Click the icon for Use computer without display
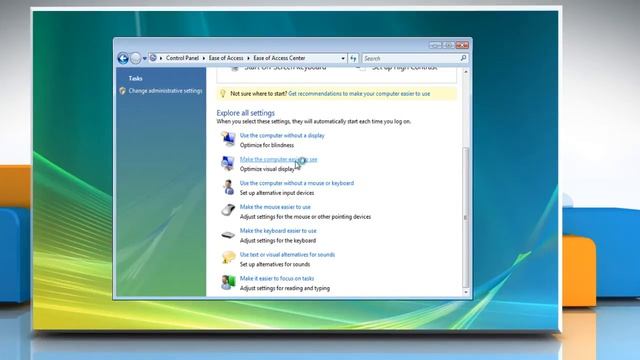 point(228,139)
